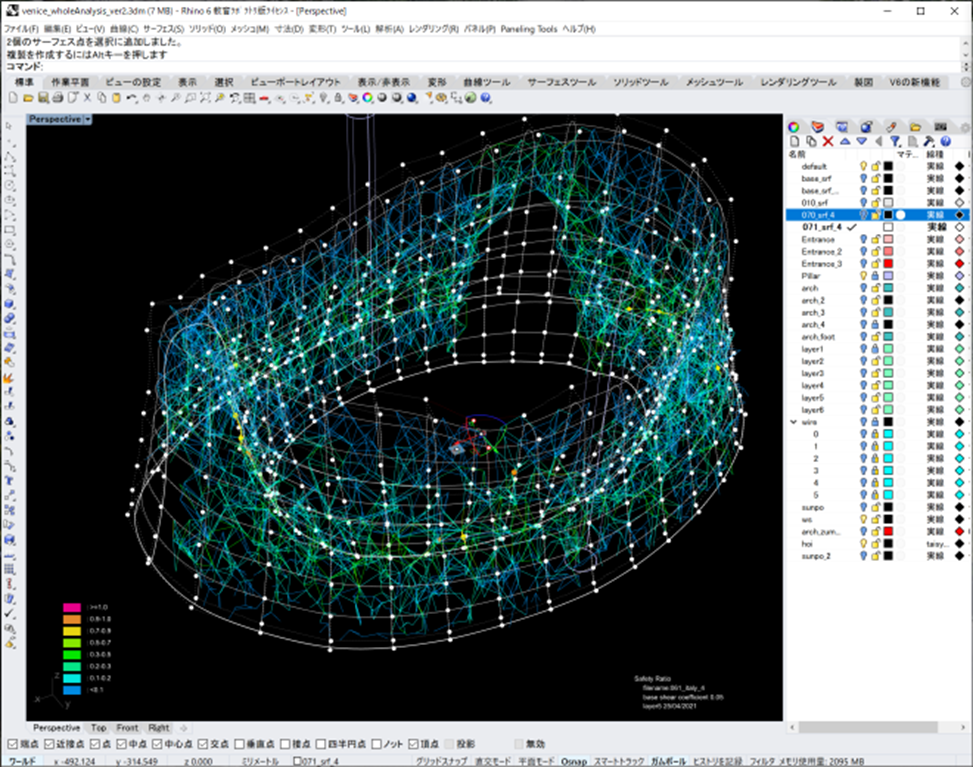
Task: Click the layer Filter funnel icon
Action: click(x=895, y=141)
